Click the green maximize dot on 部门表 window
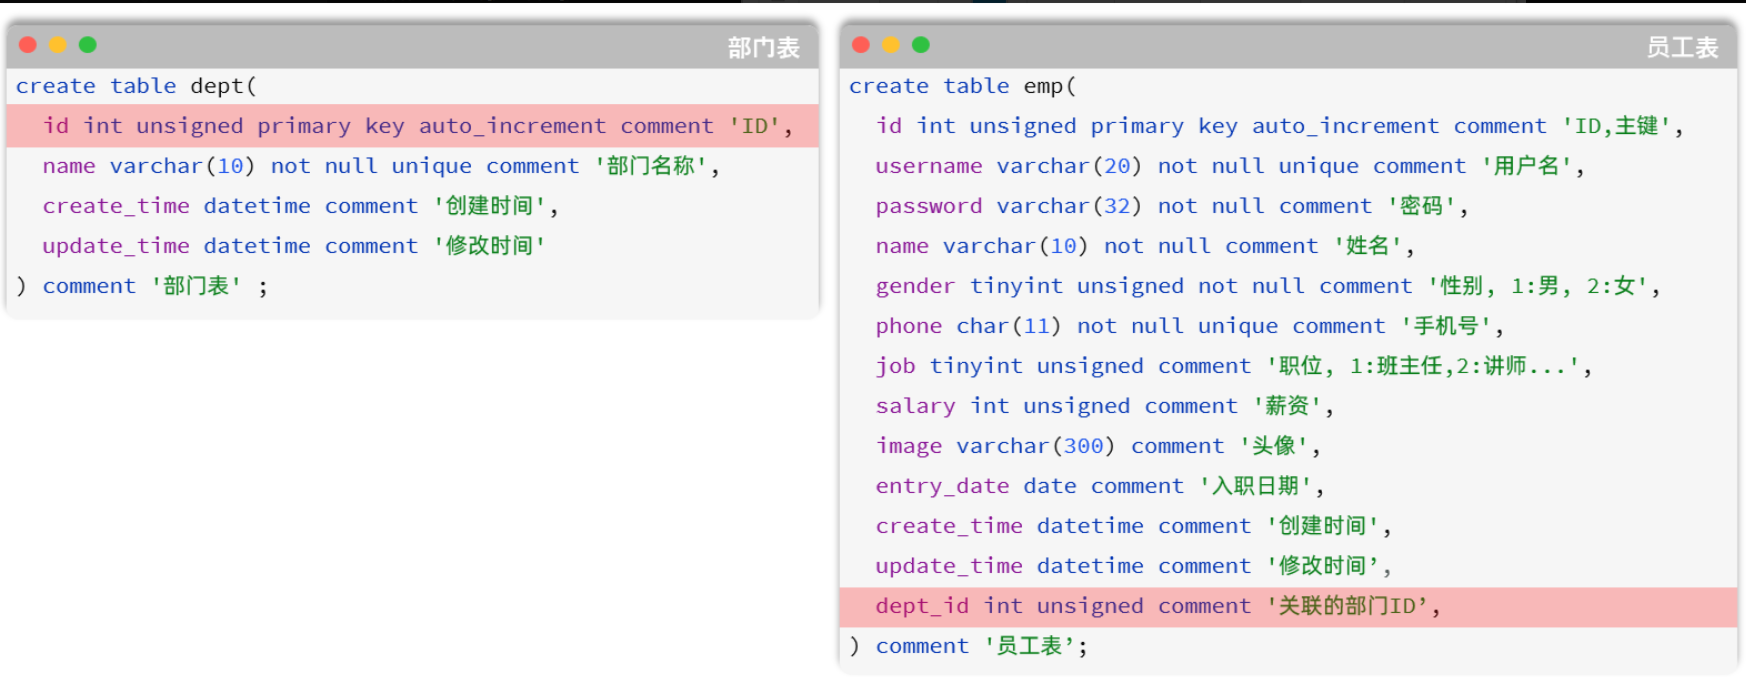Screen dimensions: 1746x678 tap(88, 45)
